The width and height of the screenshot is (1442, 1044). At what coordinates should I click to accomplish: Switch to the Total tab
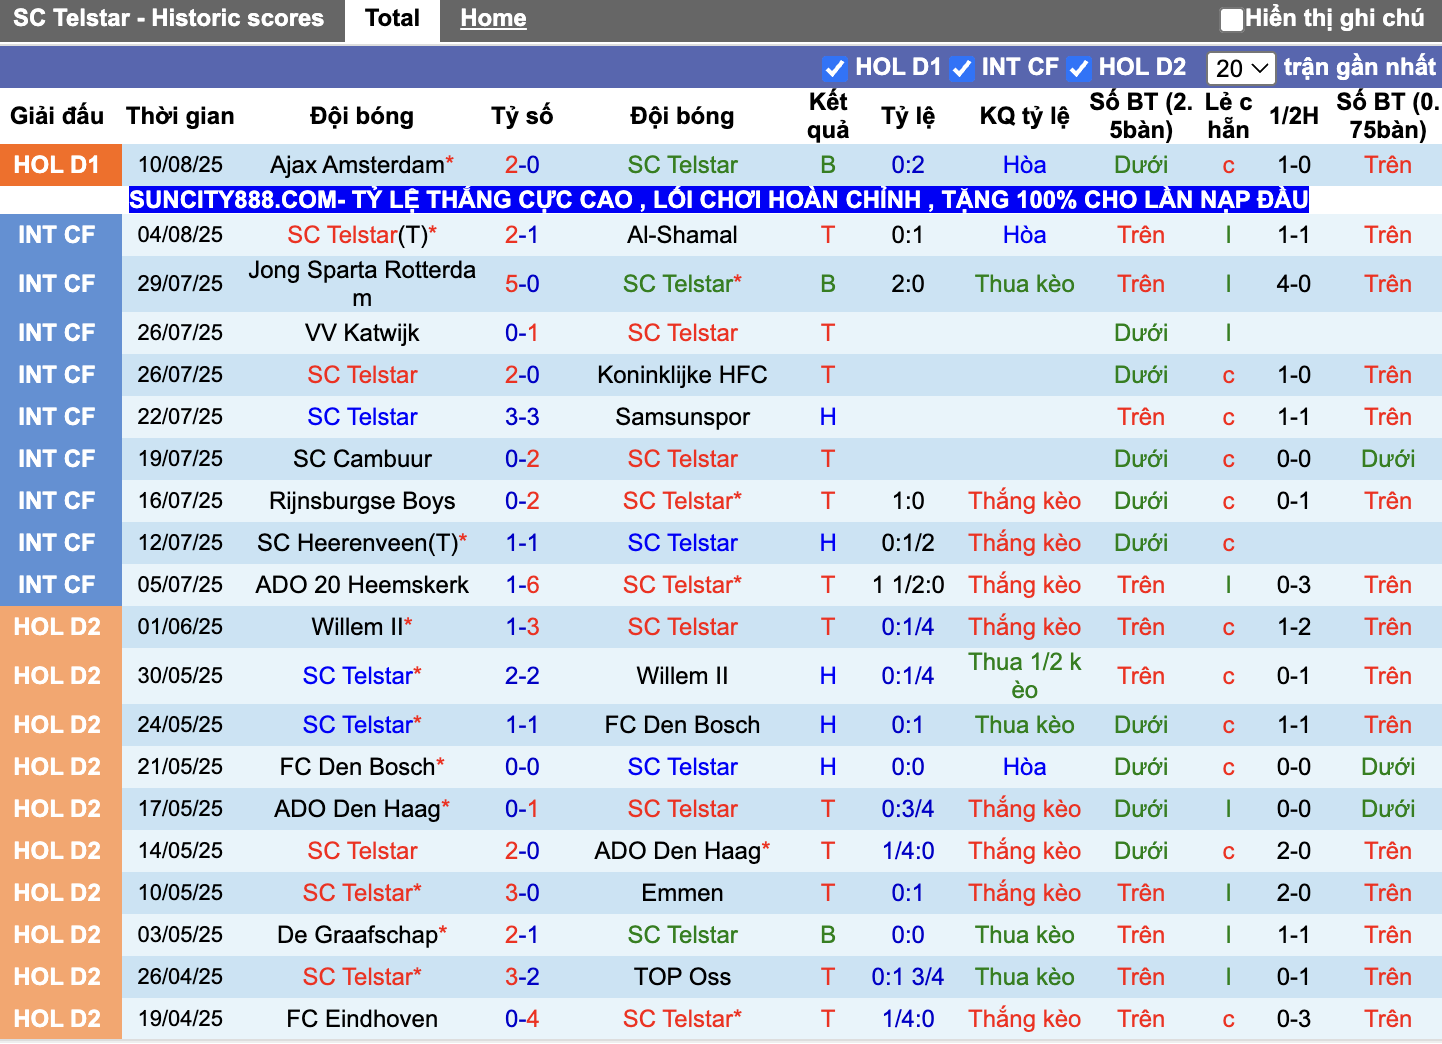[x=392, y=19]
